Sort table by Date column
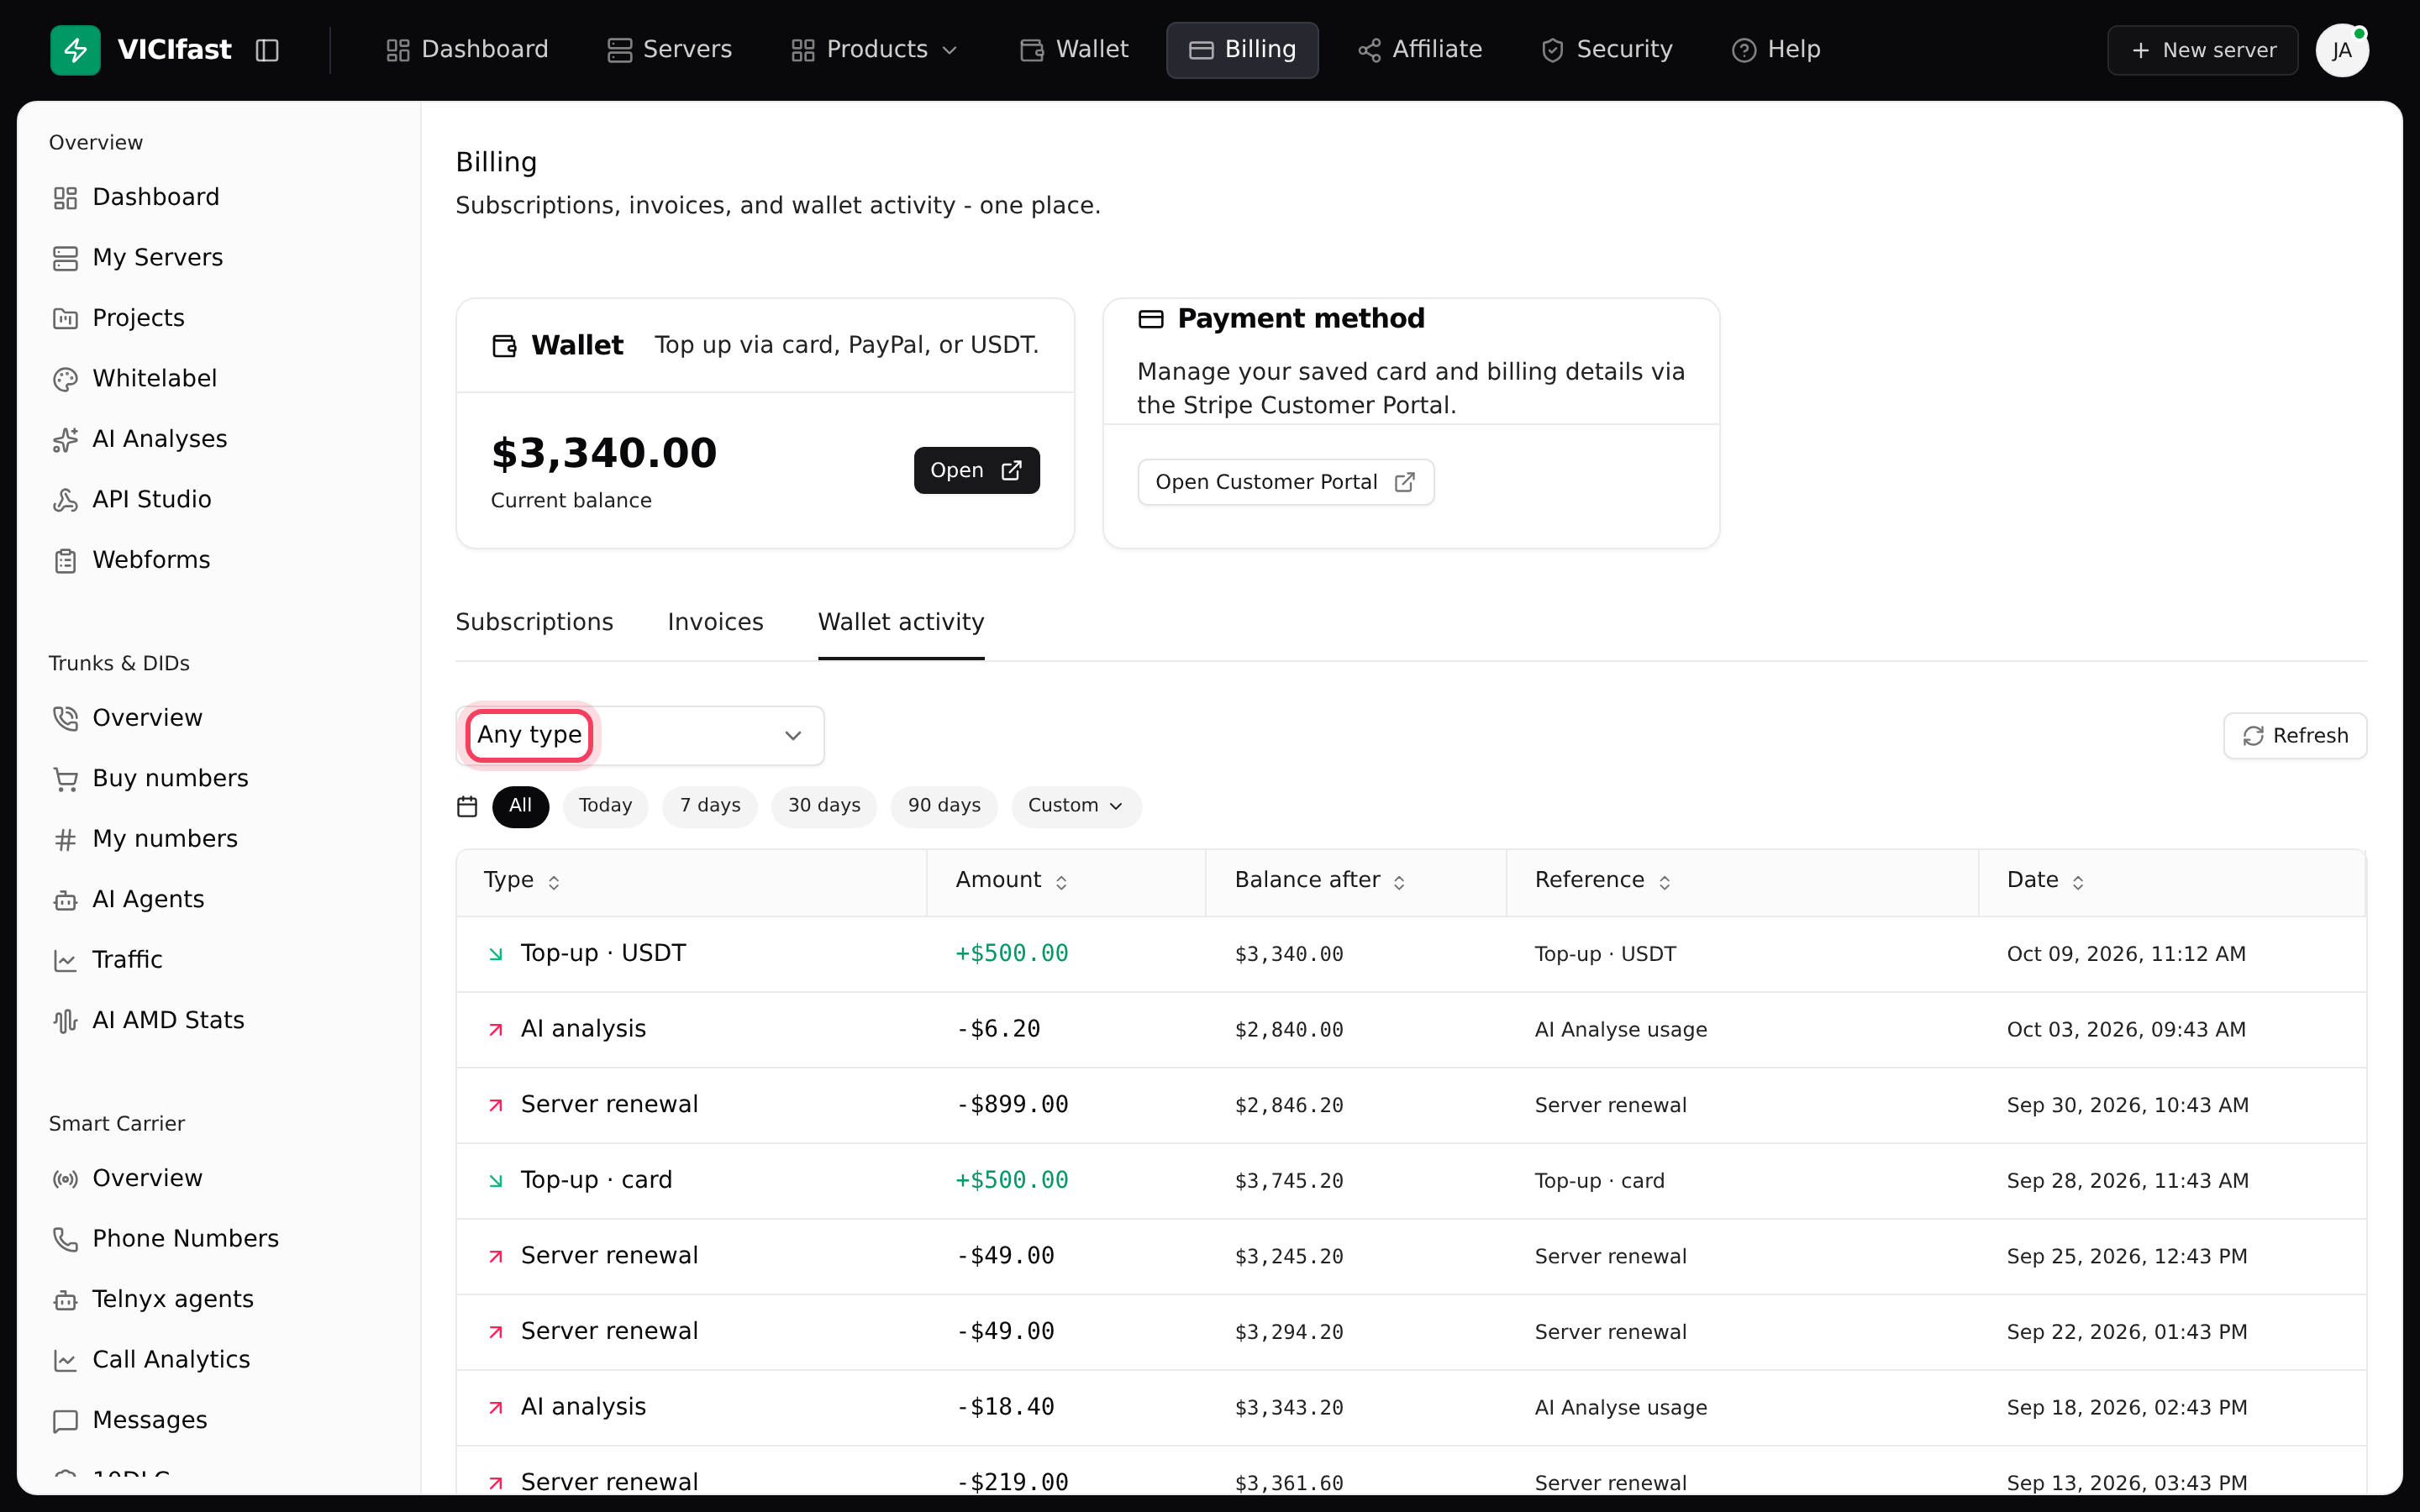Screen dimensions: 2420x1512 pos(2046,881)
